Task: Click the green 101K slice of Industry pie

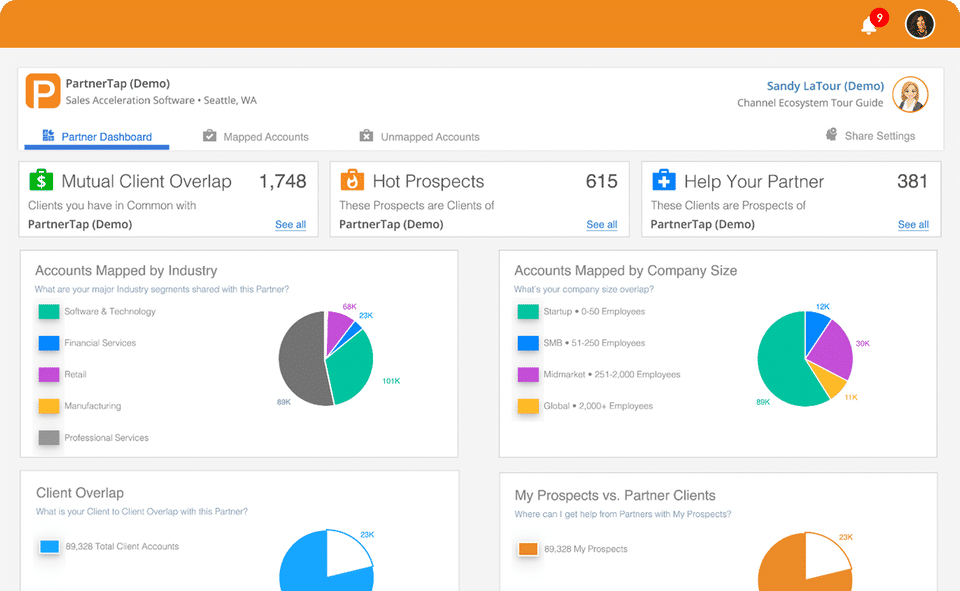Action: pyautogui.click(x=352, y=371)
